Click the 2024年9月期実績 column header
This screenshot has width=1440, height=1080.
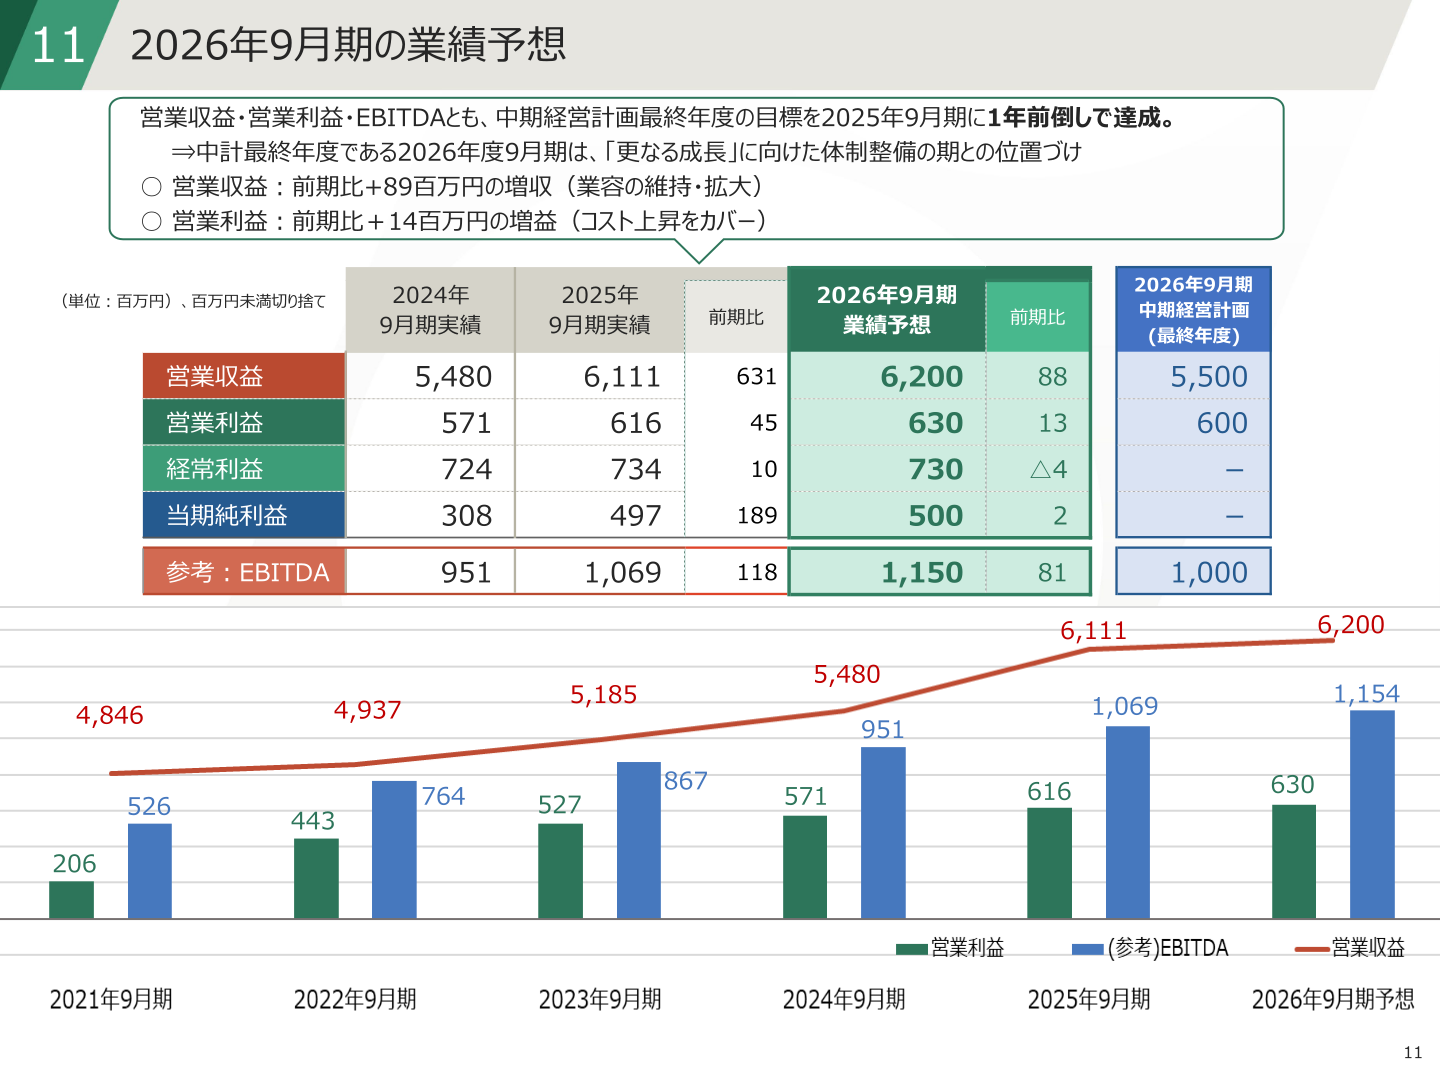[x=430, y=310]
